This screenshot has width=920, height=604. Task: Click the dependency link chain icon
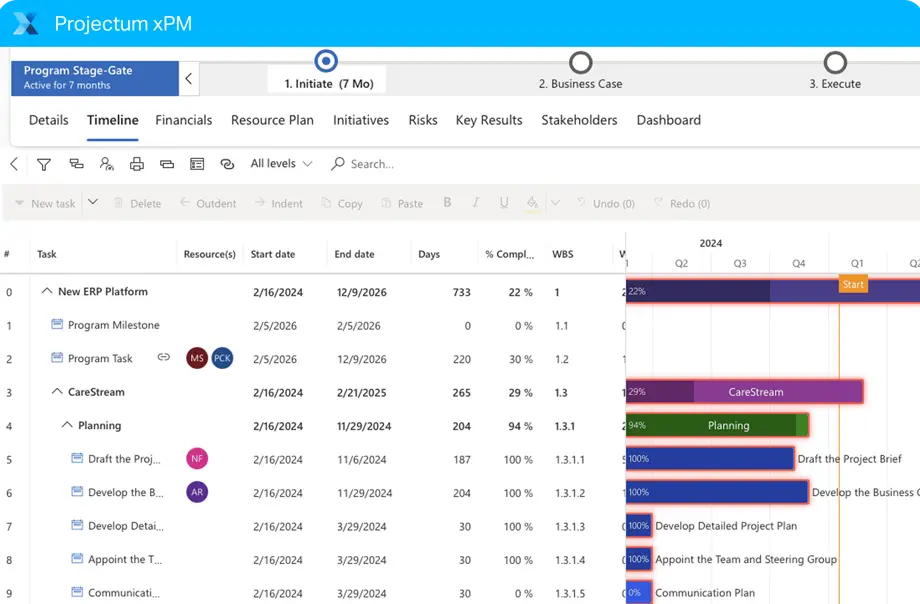point(227,164)
